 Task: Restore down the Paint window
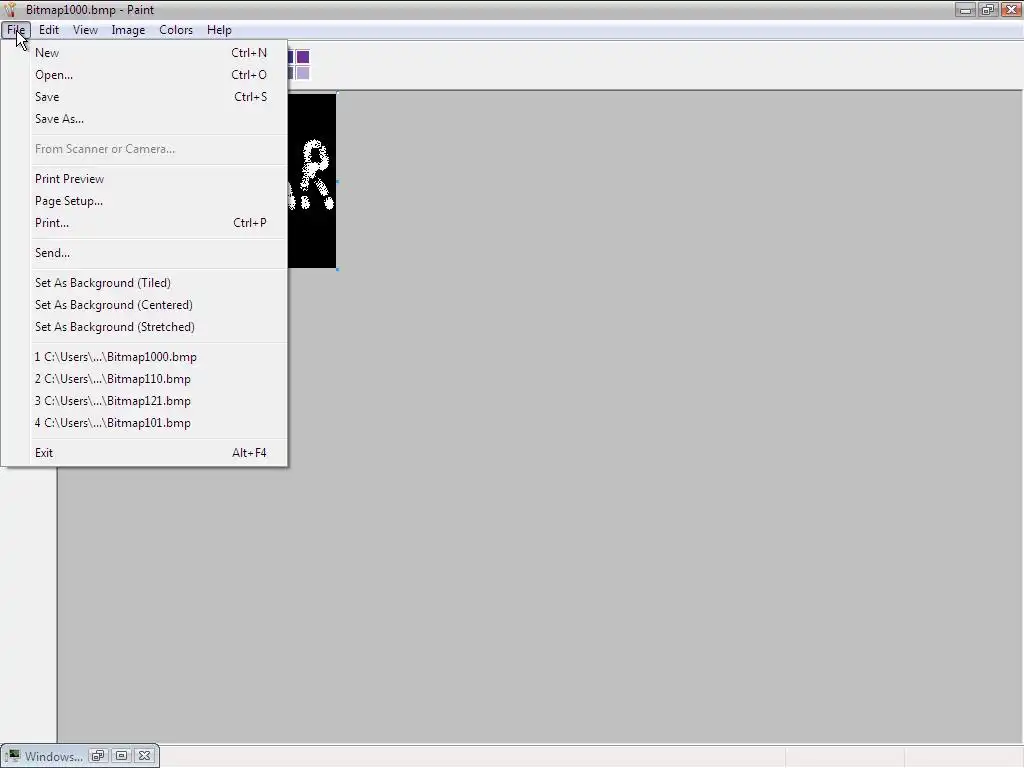(988, 10)
